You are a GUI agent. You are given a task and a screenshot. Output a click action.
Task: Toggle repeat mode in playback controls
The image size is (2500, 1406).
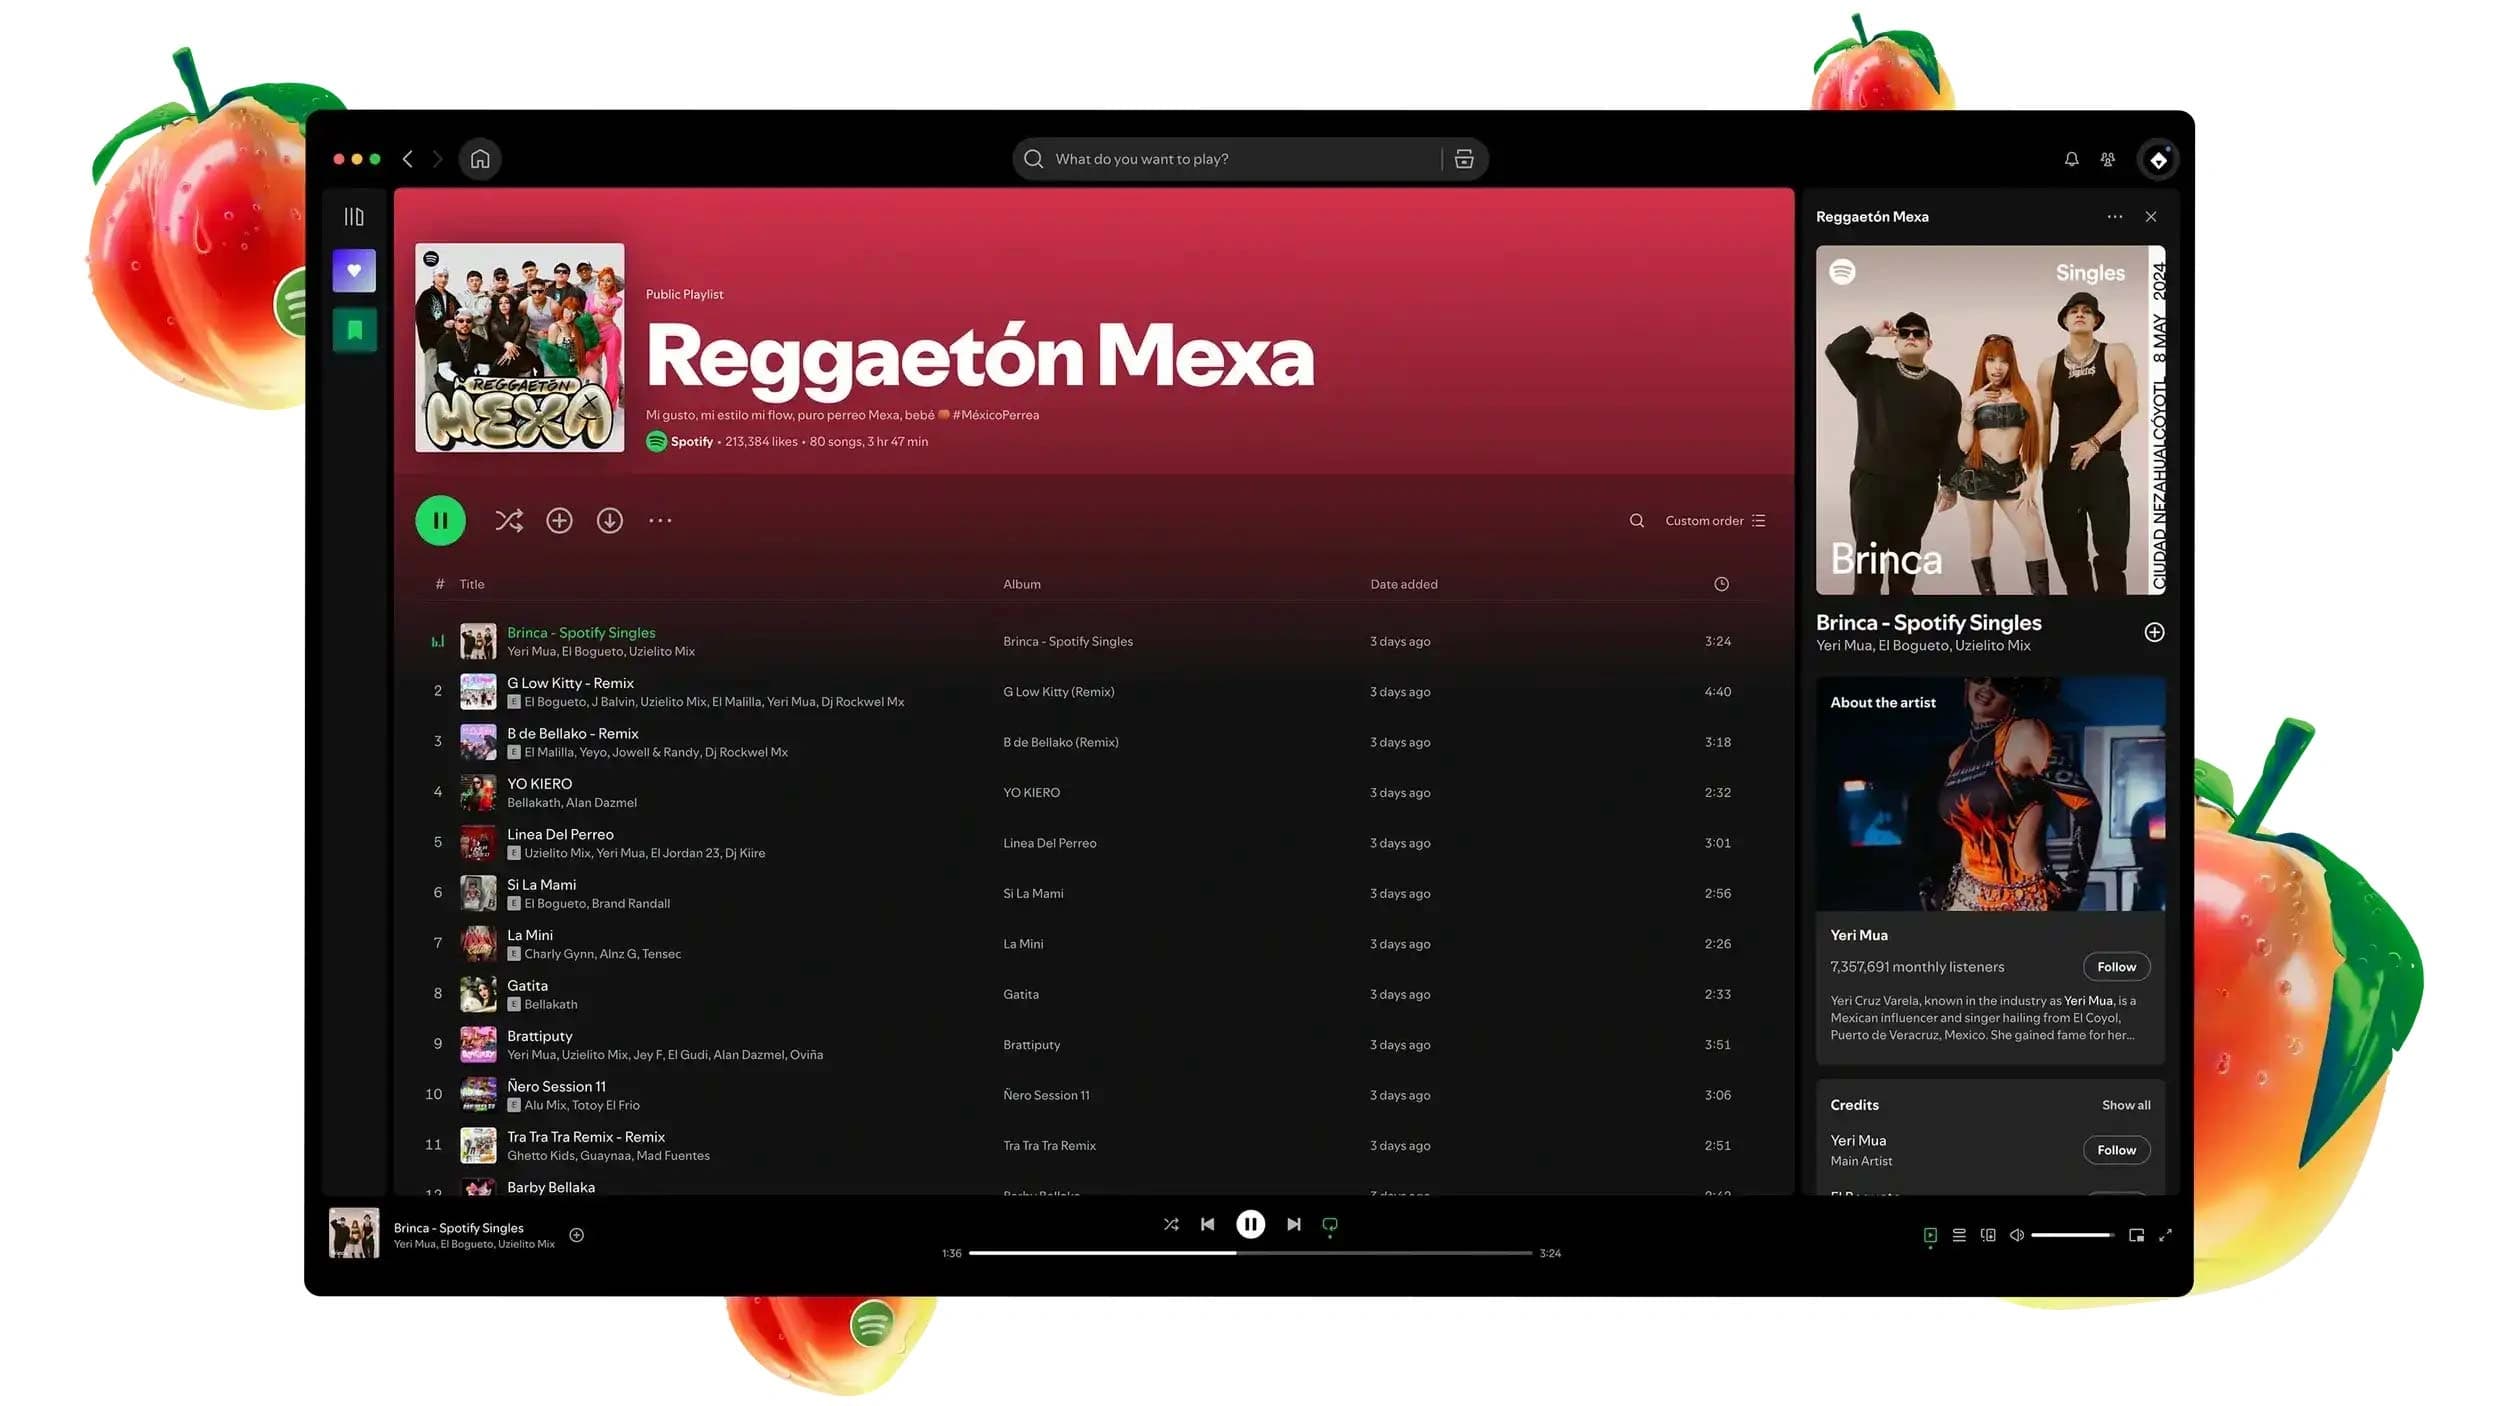coord(1329,1224)
